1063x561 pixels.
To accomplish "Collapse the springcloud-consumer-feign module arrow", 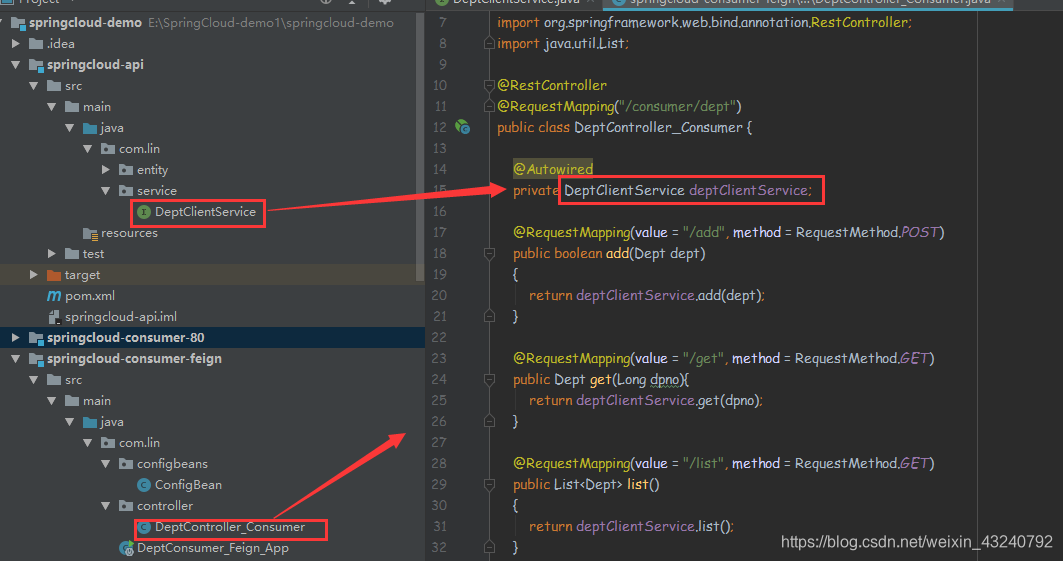I will click(x=16, y=359).
